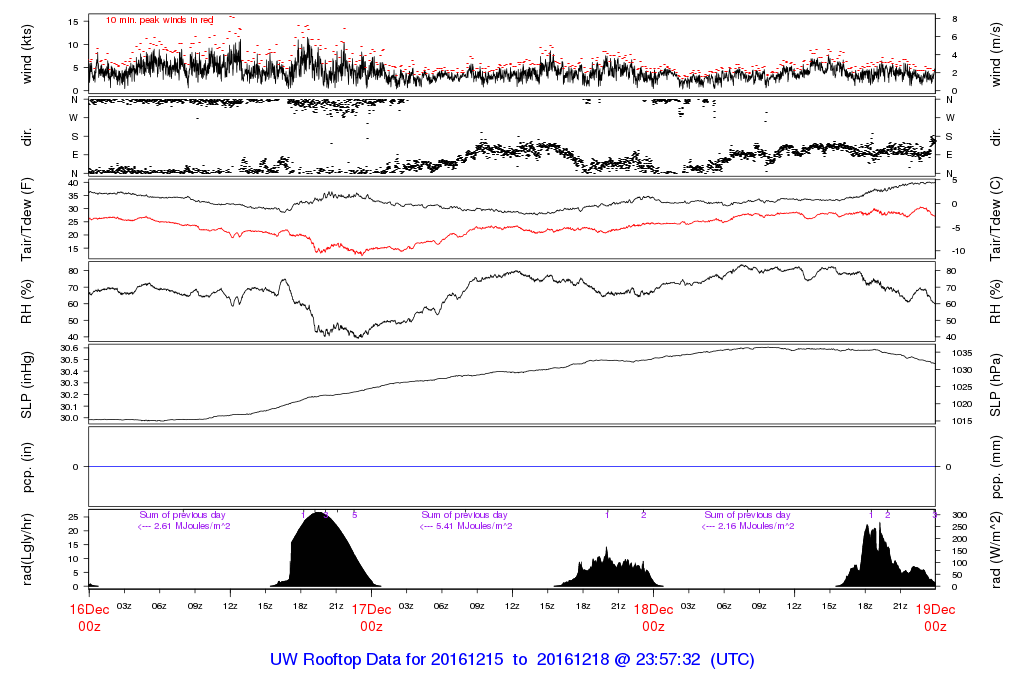The height and width of the screenshot is (700, 1024).
Task: Click the 2.61 MJoules/m^2 daily sum annotation
Action: [184, 526]
